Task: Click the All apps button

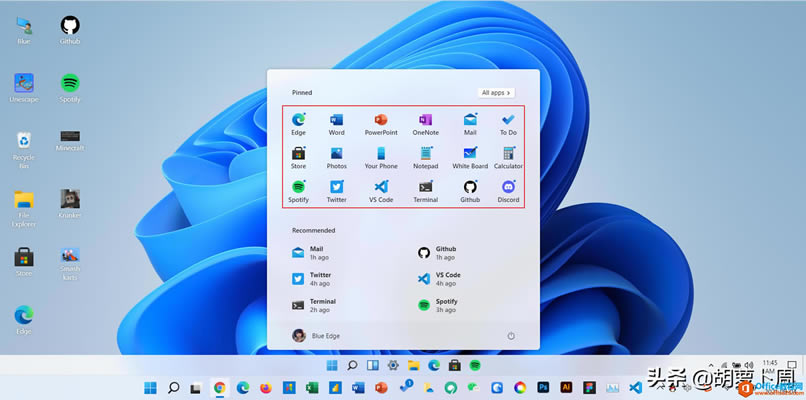Action: click(496, 93)
